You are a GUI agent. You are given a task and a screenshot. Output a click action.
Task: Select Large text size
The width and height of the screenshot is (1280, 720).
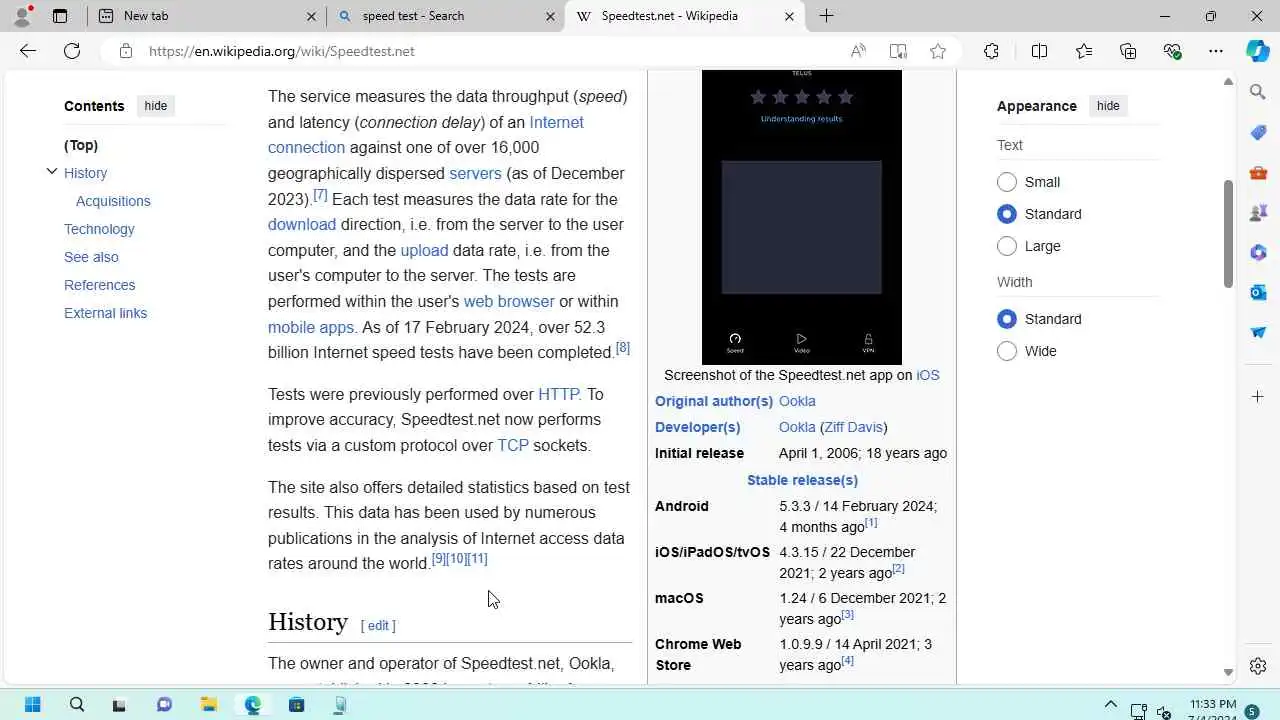[x=1007, y=246]
